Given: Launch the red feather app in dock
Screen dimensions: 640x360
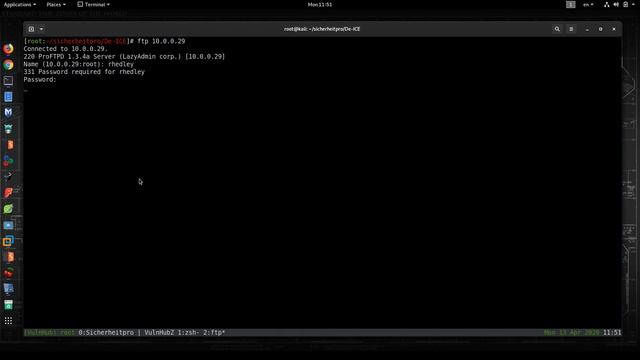Looking at the screenshot, I should click(8, 193).
